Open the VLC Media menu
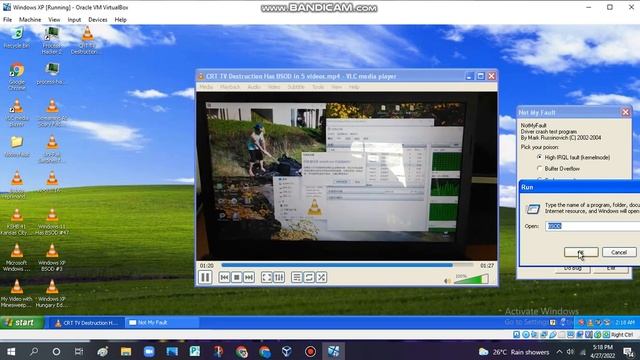 tap(206, 87)
